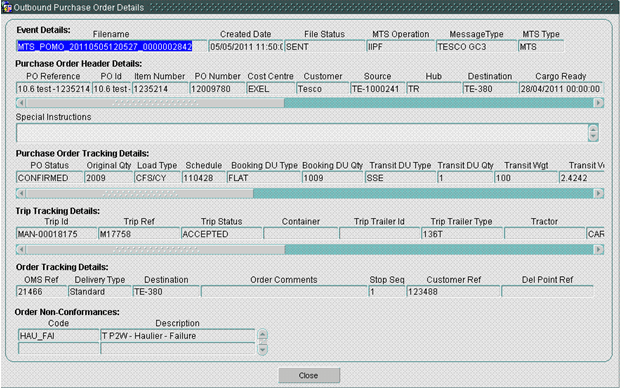Click the OMS Ref field 21466

[41, 292]
